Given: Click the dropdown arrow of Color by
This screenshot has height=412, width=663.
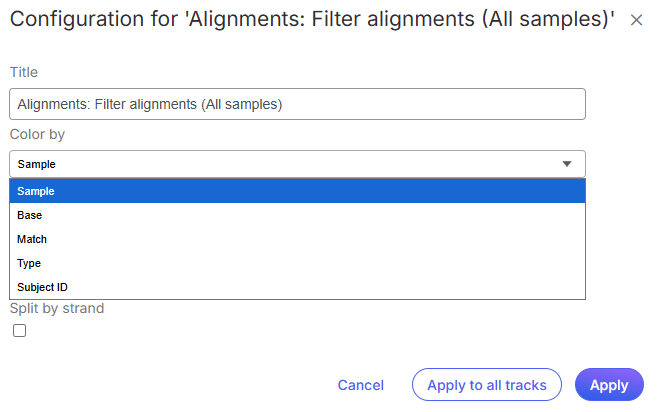Looking at the screenshot, I should [x=567, y=164].
